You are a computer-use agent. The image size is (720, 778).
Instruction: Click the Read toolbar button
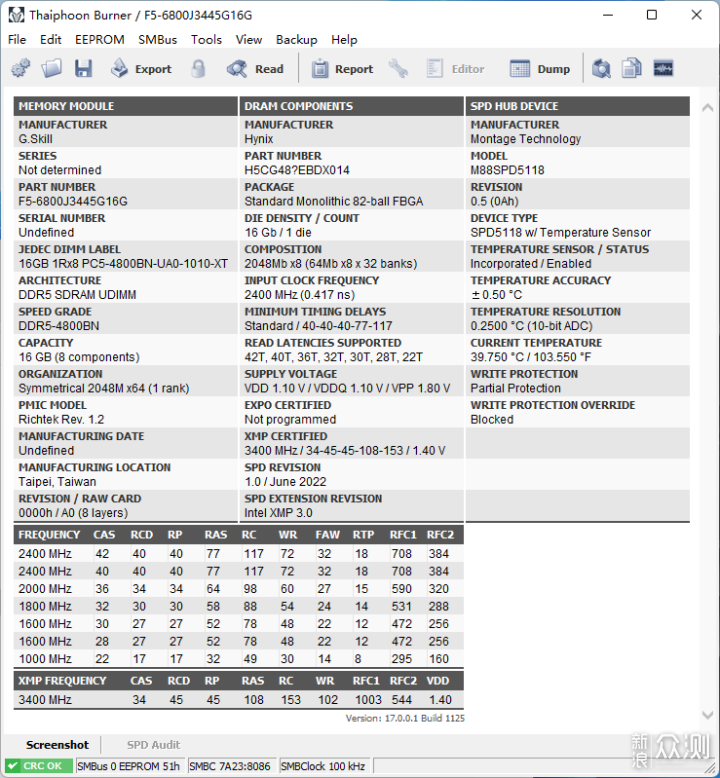click(255, 68)
